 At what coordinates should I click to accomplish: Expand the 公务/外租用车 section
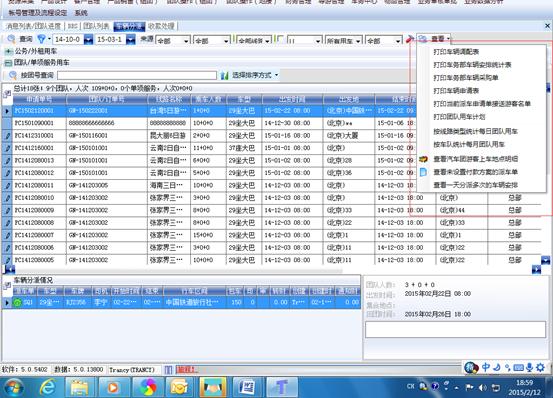[x=8, y=51]
